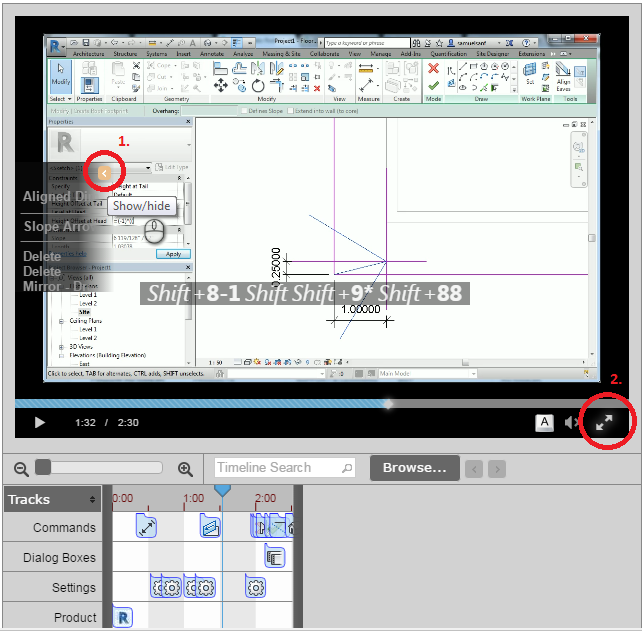Click the green Finish Edit Mode checkmark

[x=434, y=86]
